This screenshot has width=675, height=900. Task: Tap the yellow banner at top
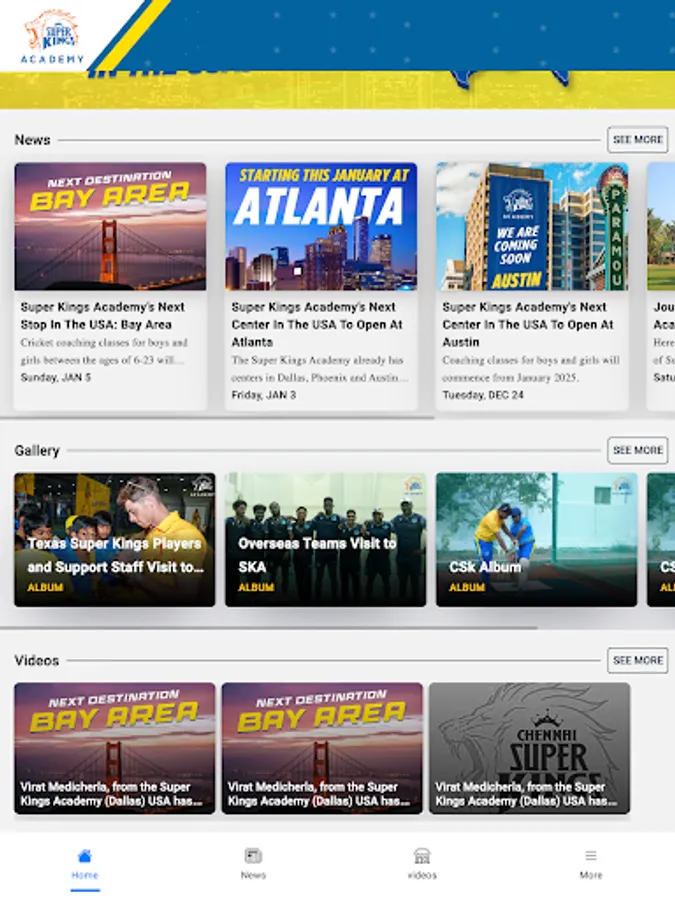[338, 90]
